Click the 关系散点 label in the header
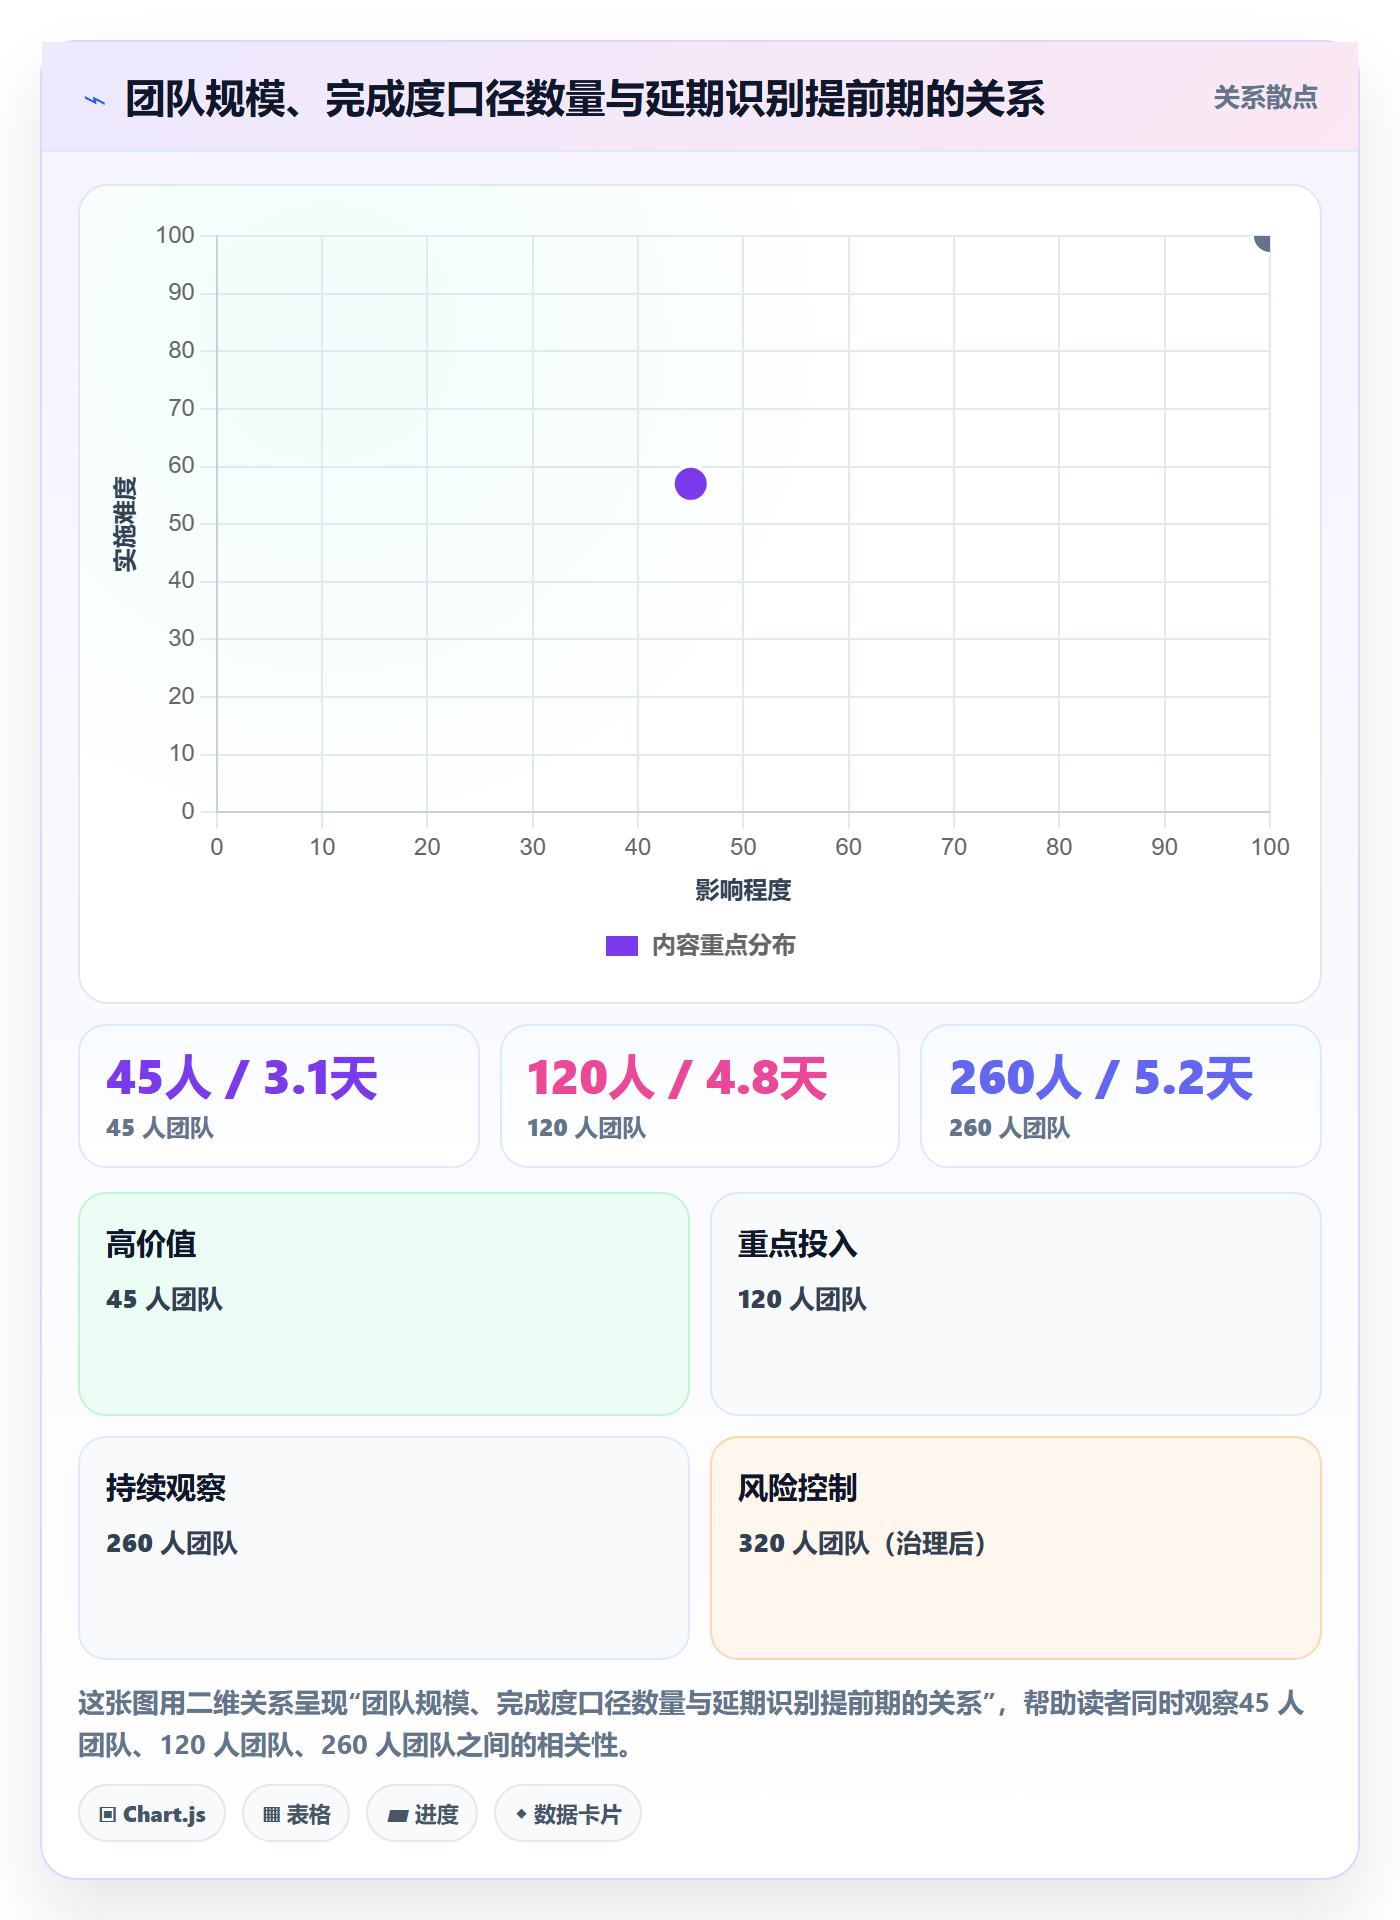The image size is (1400, 1920). (1265, 98)
